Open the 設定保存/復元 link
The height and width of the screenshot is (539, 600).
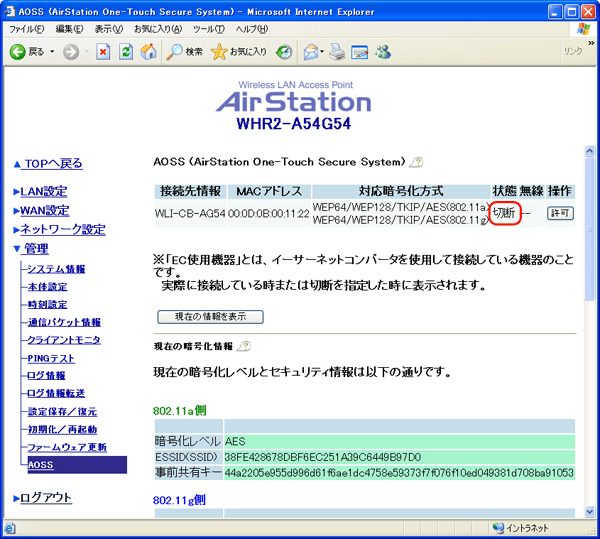62,412
